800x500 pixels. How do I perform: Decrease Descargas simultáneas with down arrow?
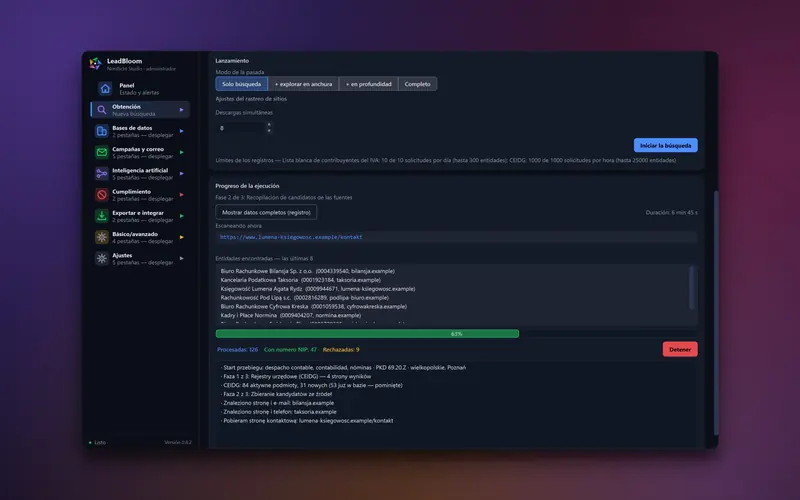point(269,131)
